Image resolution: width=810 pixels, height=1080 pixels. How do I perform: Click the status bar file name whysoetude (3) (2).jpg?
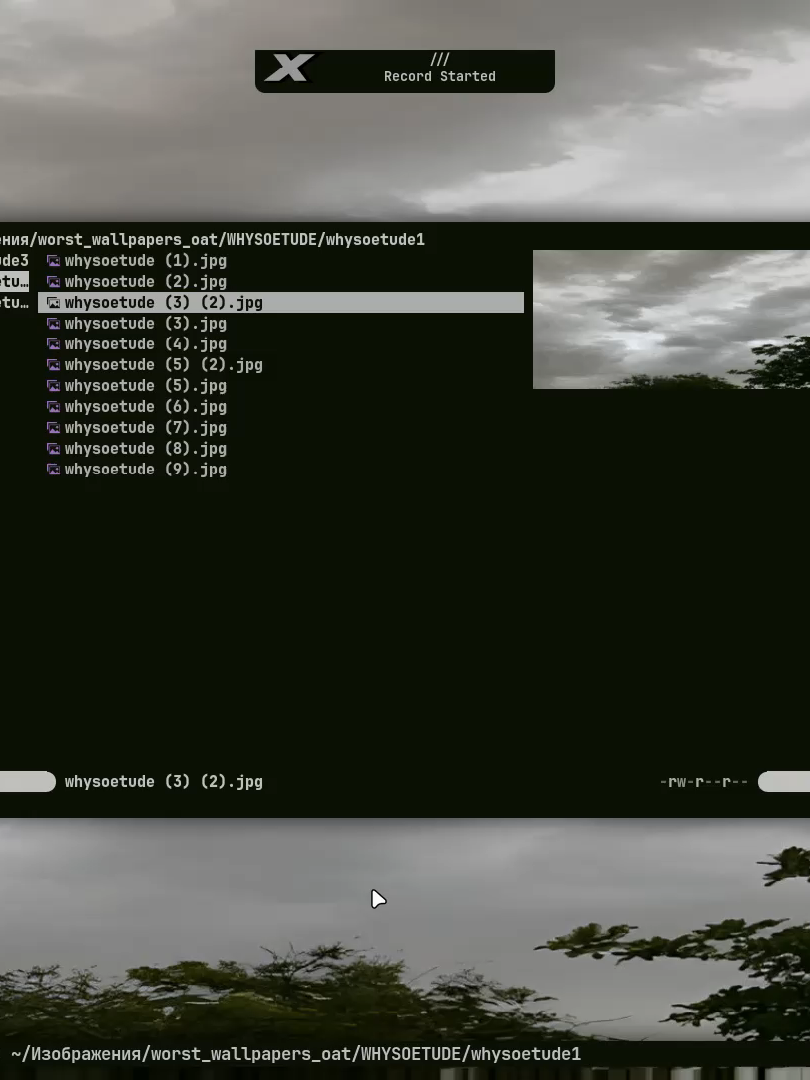(x=164, y=782)
